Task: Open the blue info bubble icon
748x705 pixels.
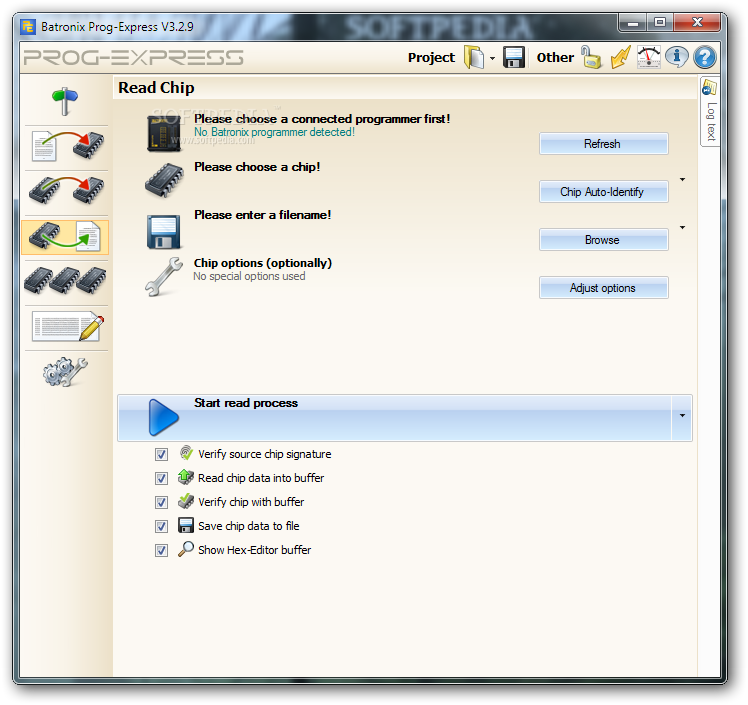Action: pos(676,57)
